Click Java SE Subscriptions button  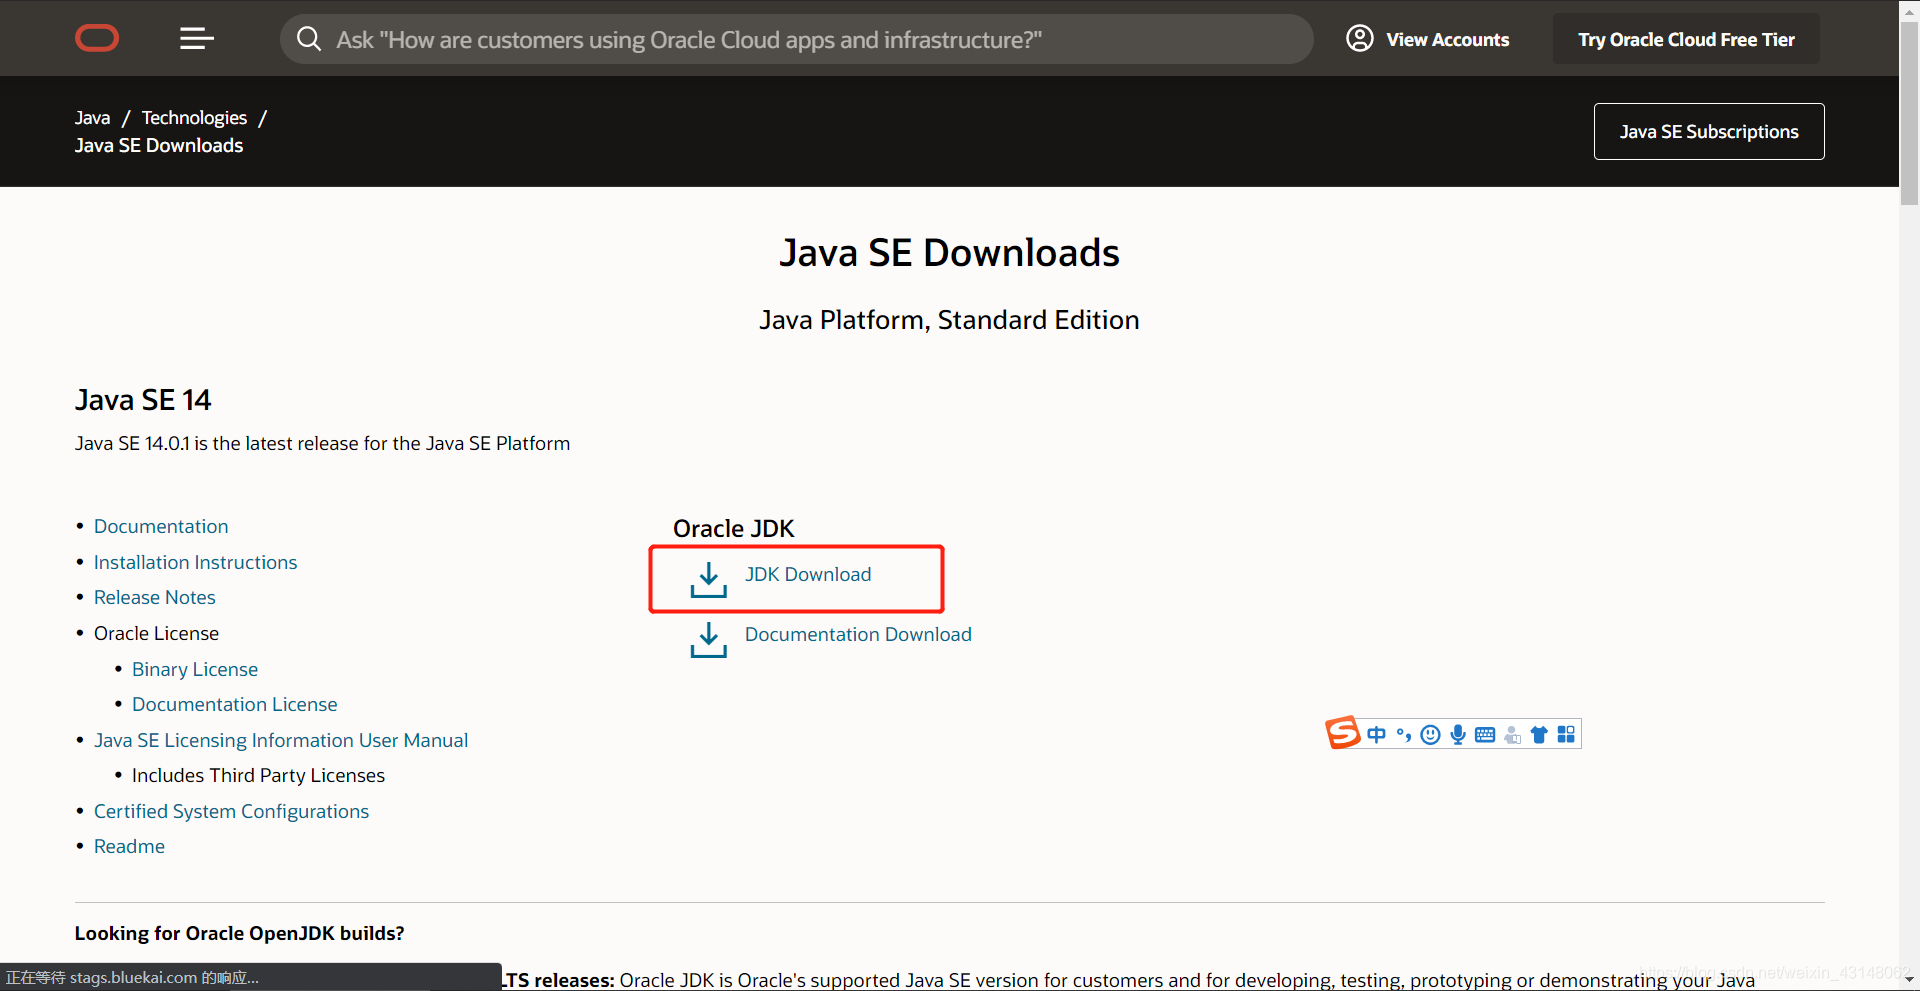click(x=1709, y=131)
